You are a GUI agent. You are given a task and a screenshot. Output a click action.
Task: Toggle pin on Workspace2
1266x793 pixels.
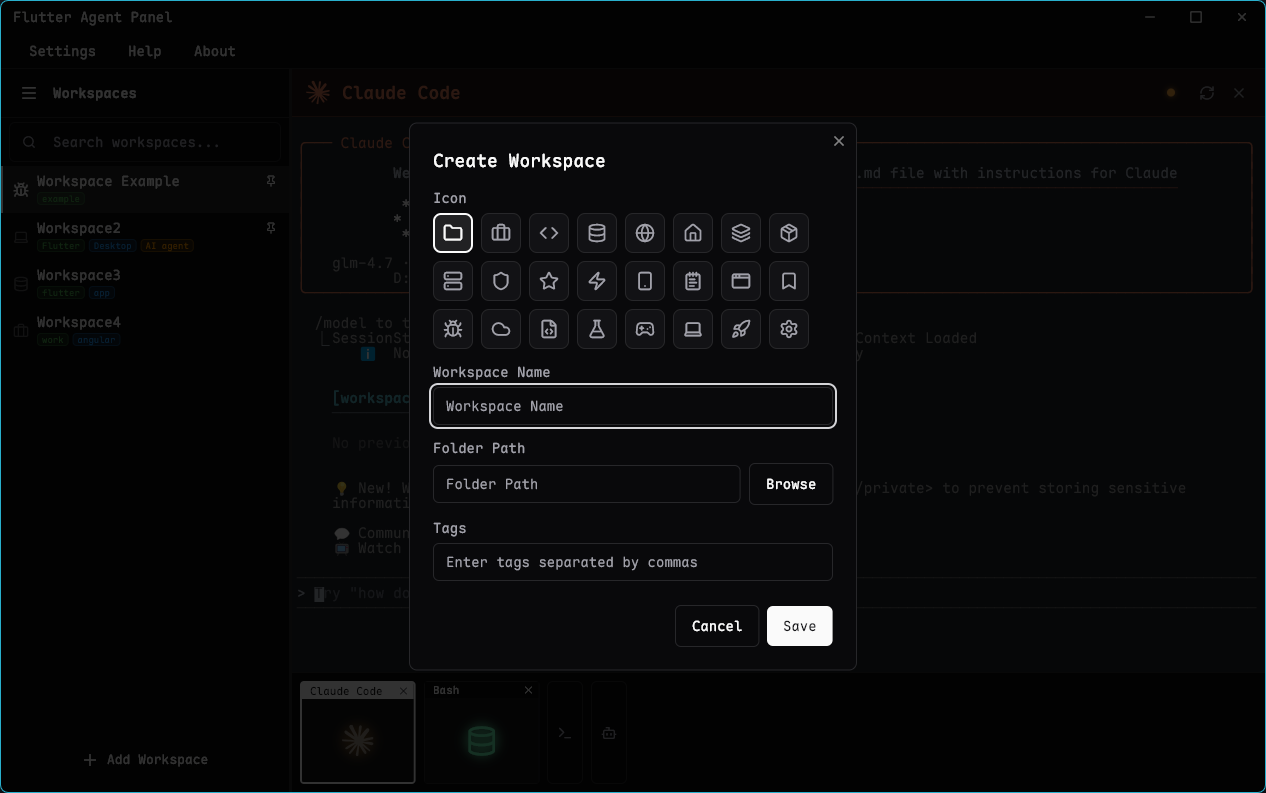[271, 228]
